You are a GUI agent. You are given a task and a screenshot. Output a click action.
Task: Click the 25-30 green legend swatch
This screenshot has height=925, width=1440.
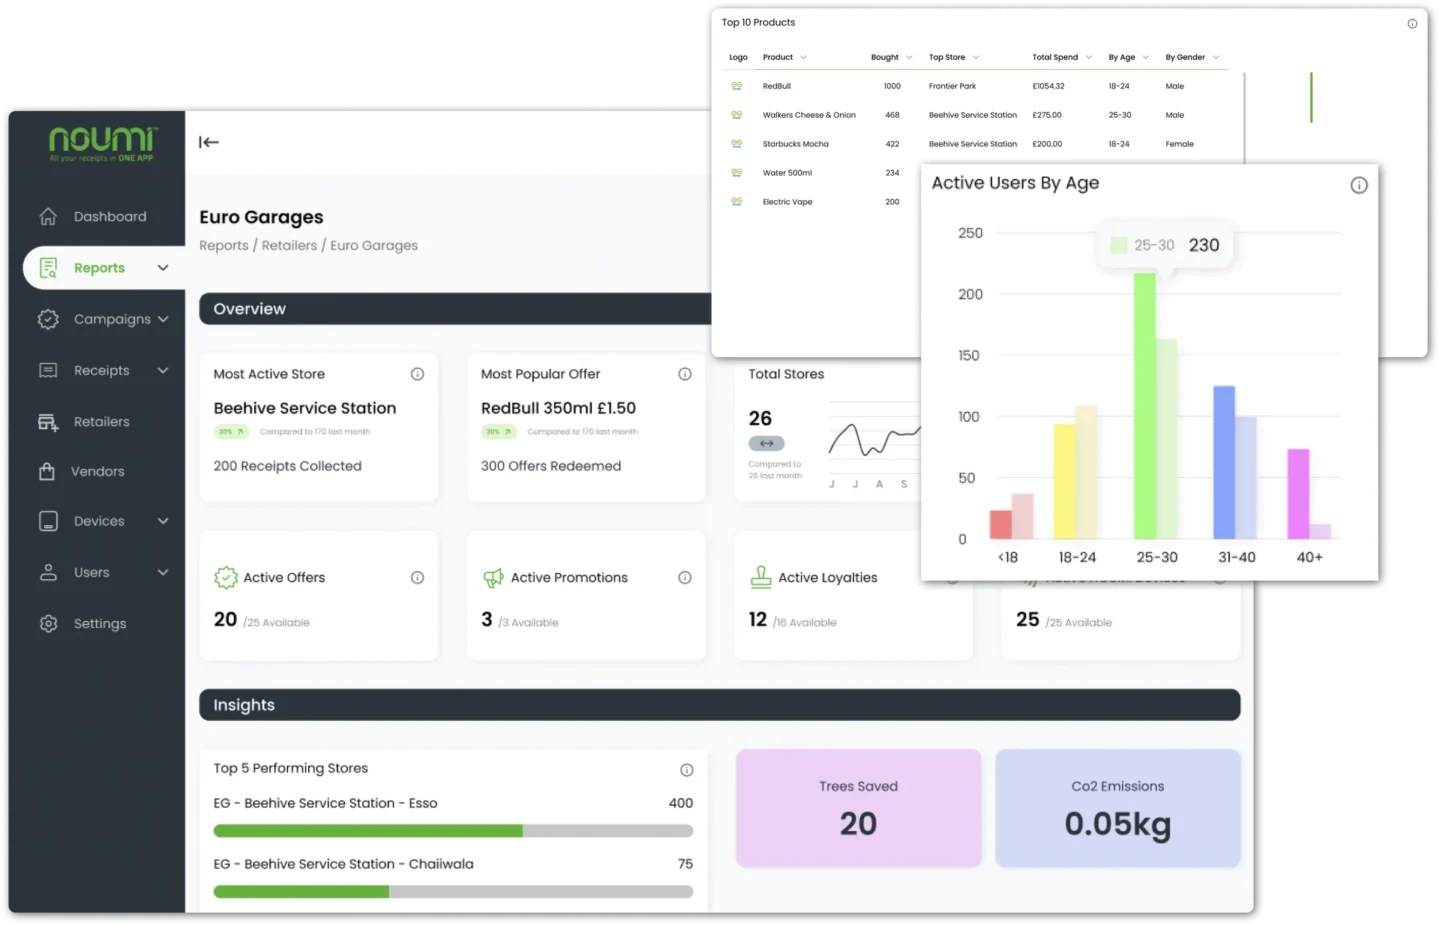[1119, 245]
